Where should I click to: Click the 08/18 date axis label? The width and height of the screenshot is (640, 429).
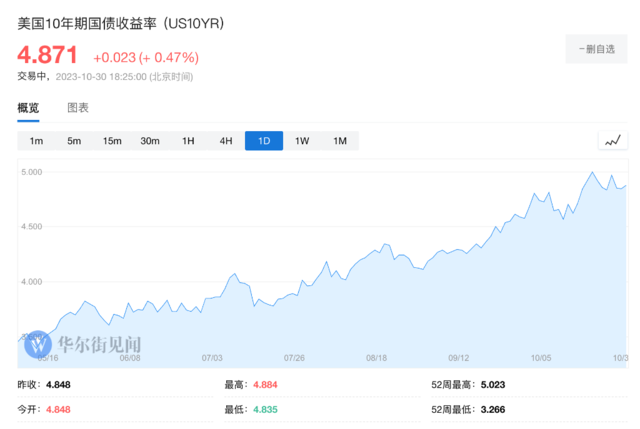[x=376, y=358]
